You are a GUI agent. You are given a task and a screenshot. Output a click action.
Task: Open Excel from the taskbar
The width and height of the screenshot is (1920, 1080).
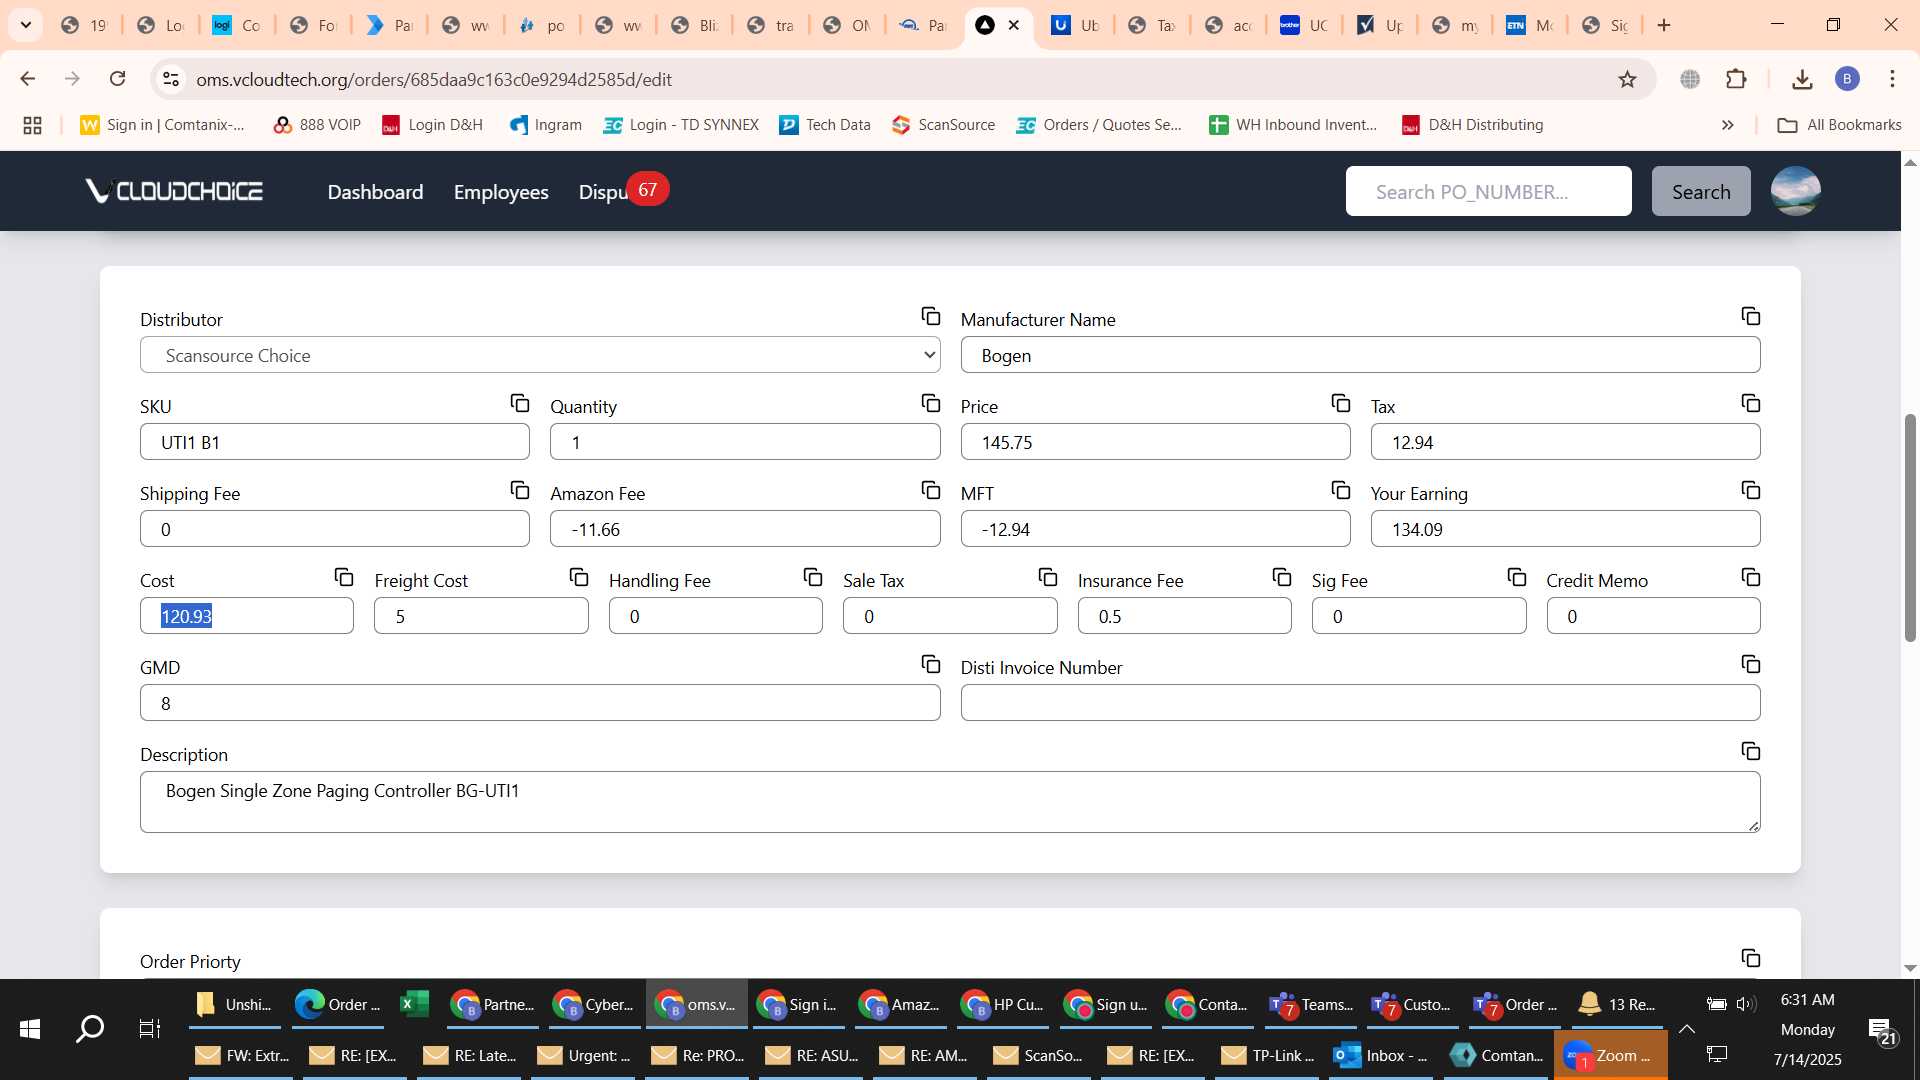(414, 1004)
